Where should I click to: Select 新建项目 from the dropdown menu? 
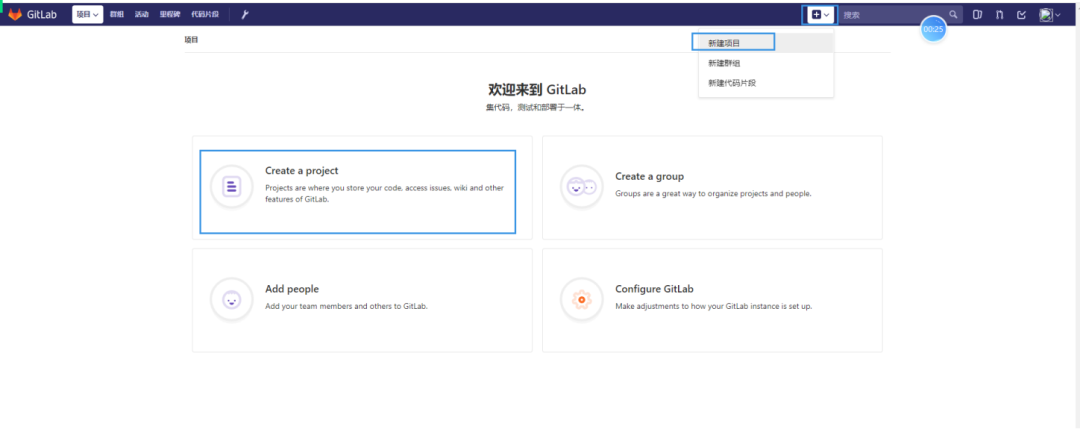tap(766, 43)
